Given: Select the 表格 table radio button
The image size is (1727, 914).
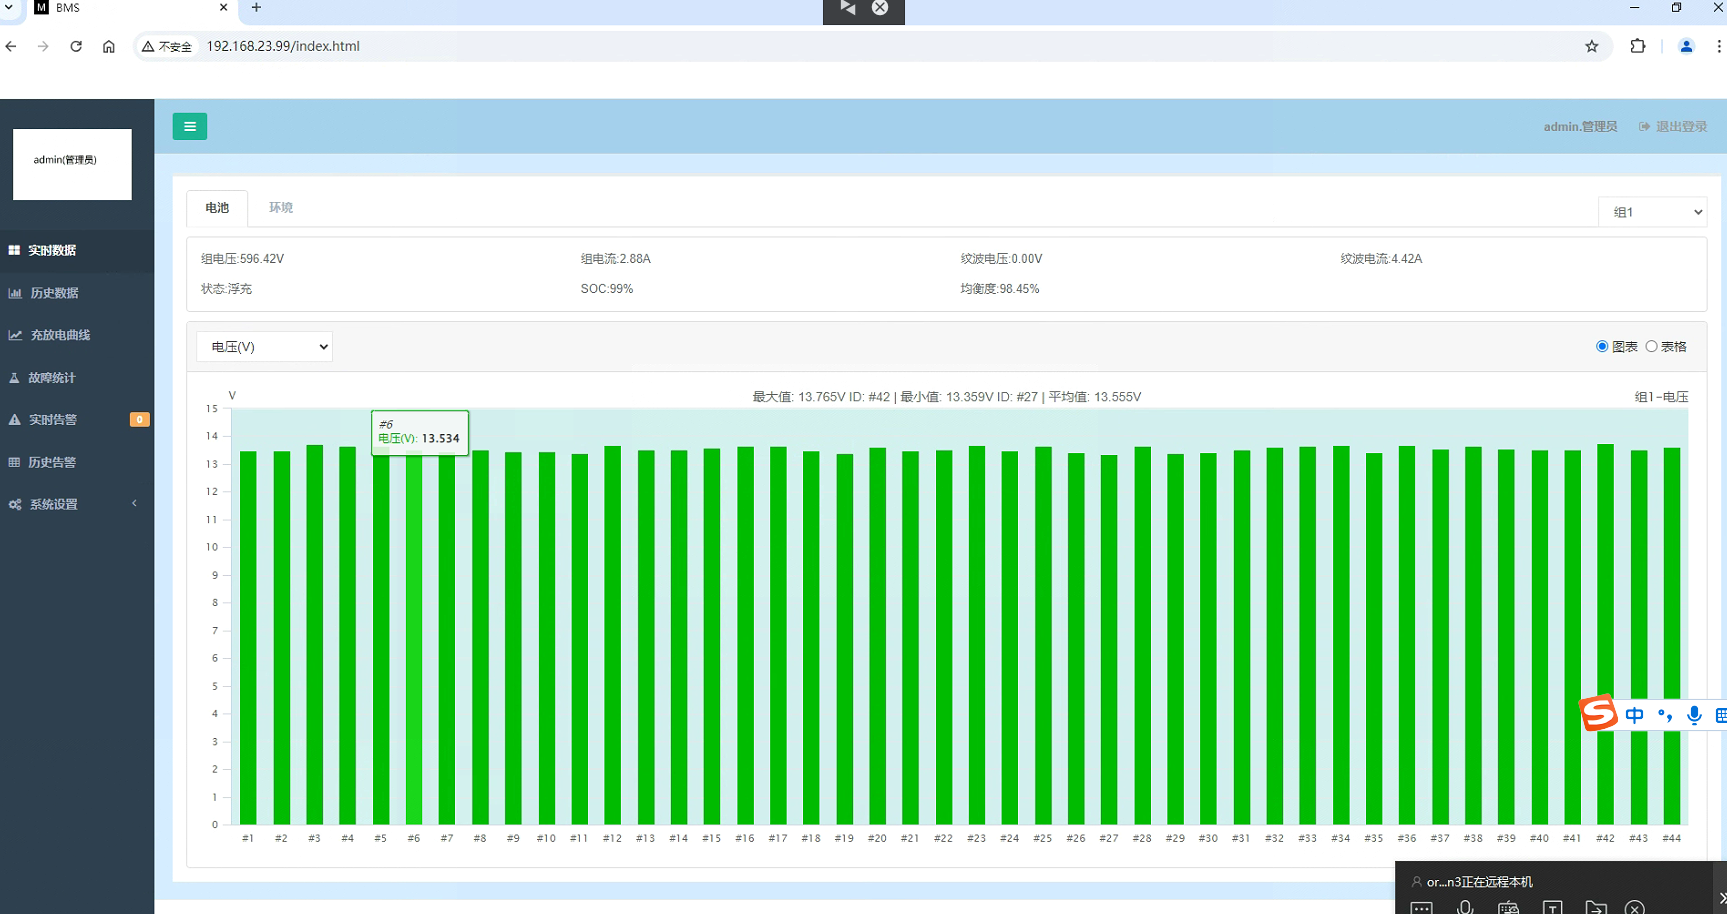Looking at the screenshot, I should pyautogui.click(x=1651, y=346).
